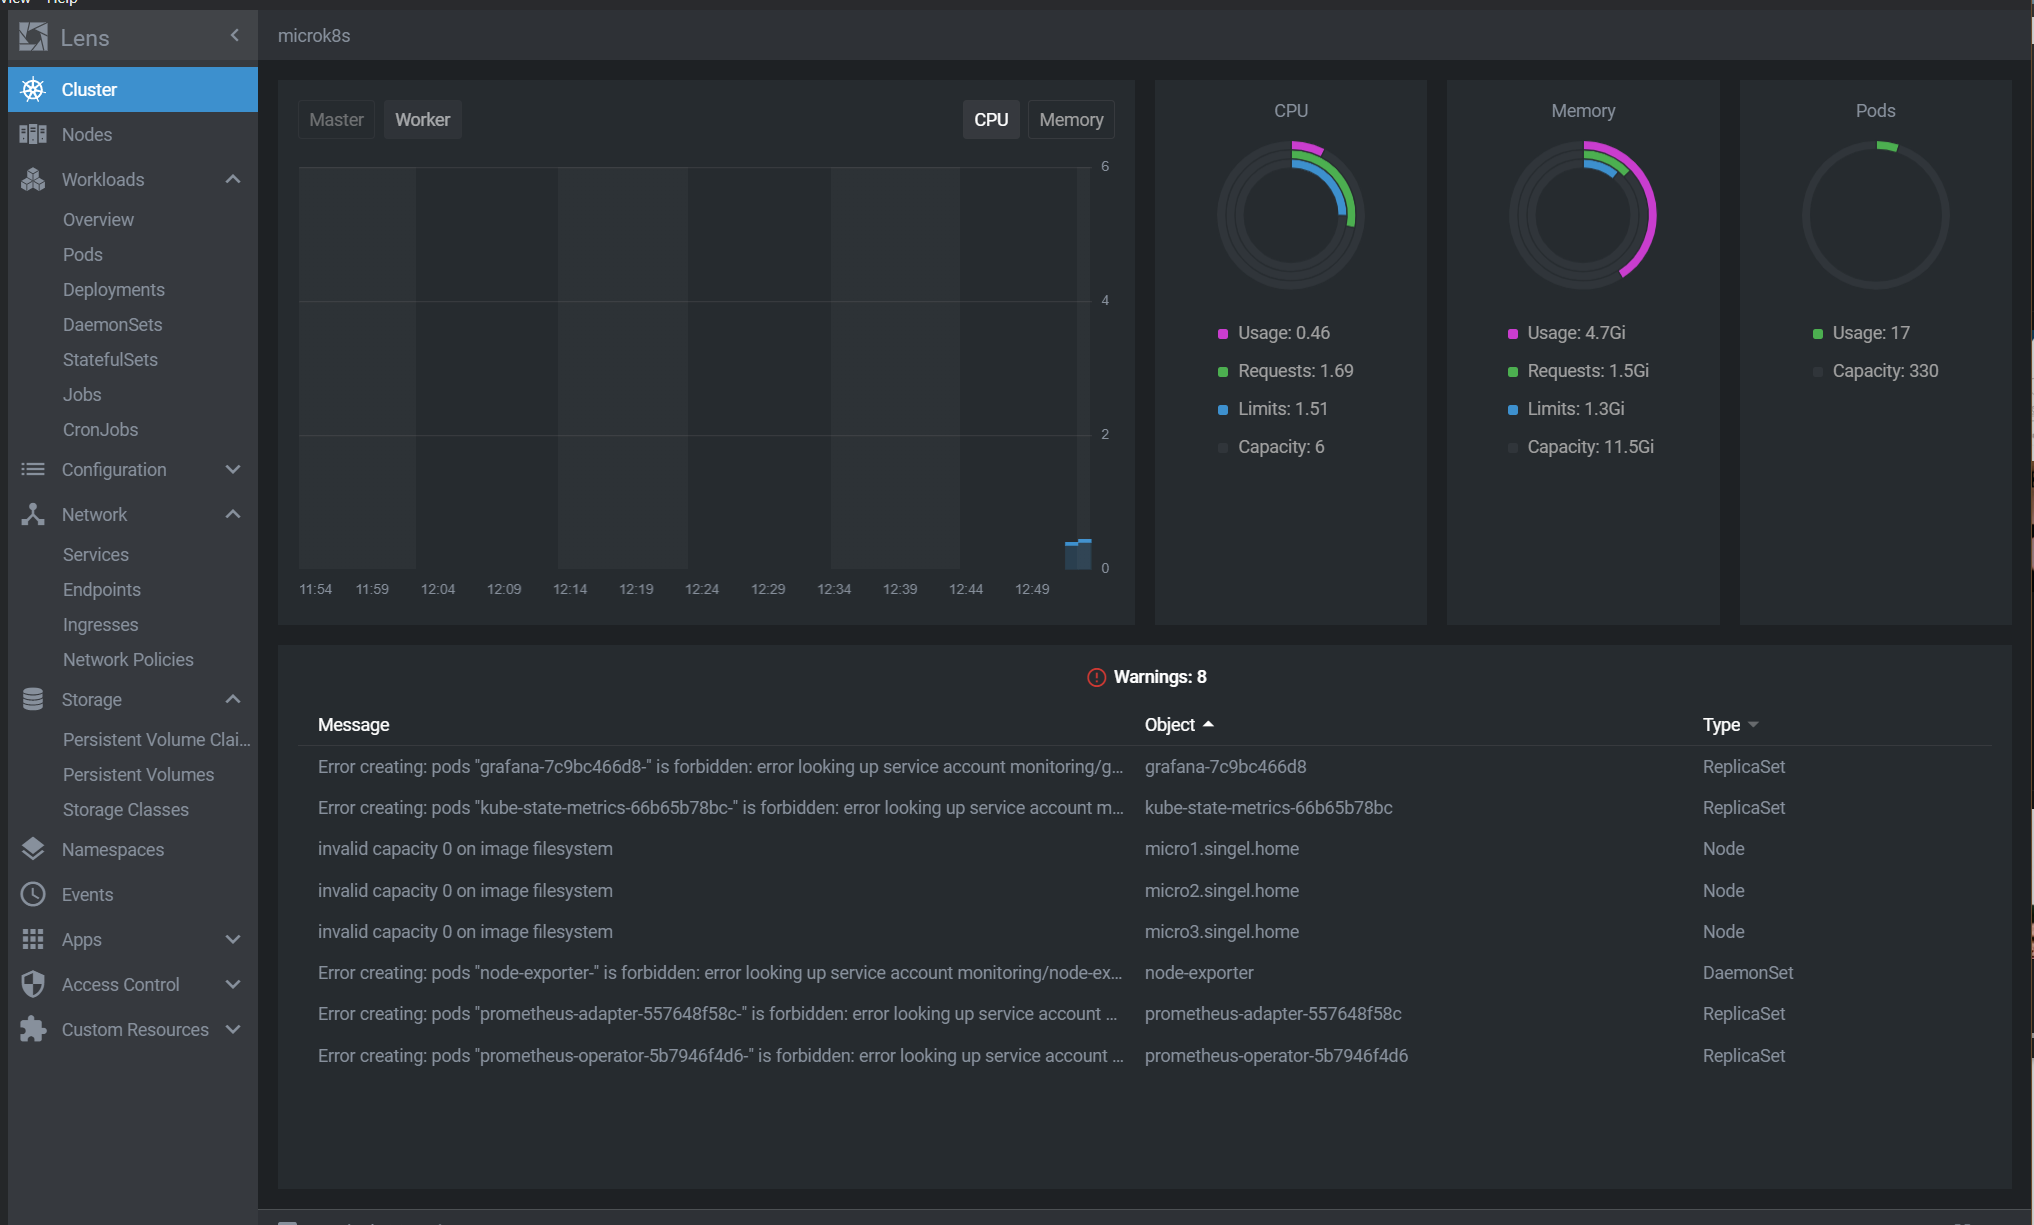Open Storage Classes
The width and height of the screenshot is (2034, 1225).
pyautogui.click(x=125, y=809)
